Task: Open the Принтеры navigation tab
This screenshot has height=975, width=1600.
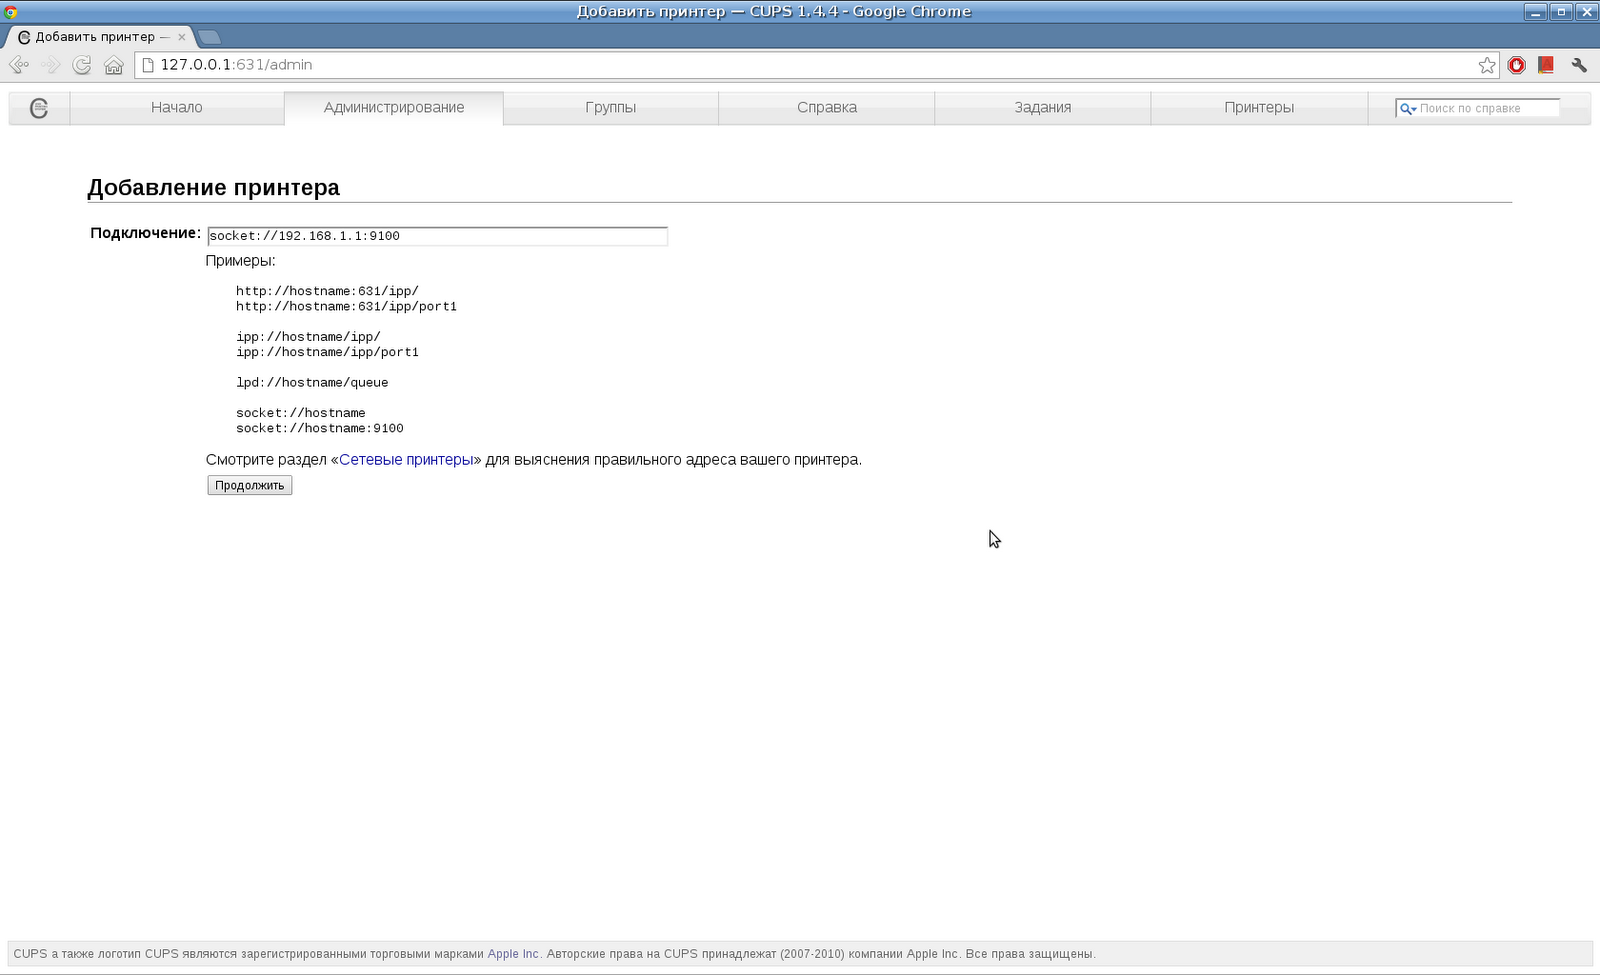Action: pyautogui.click(x=1259, y=108)
